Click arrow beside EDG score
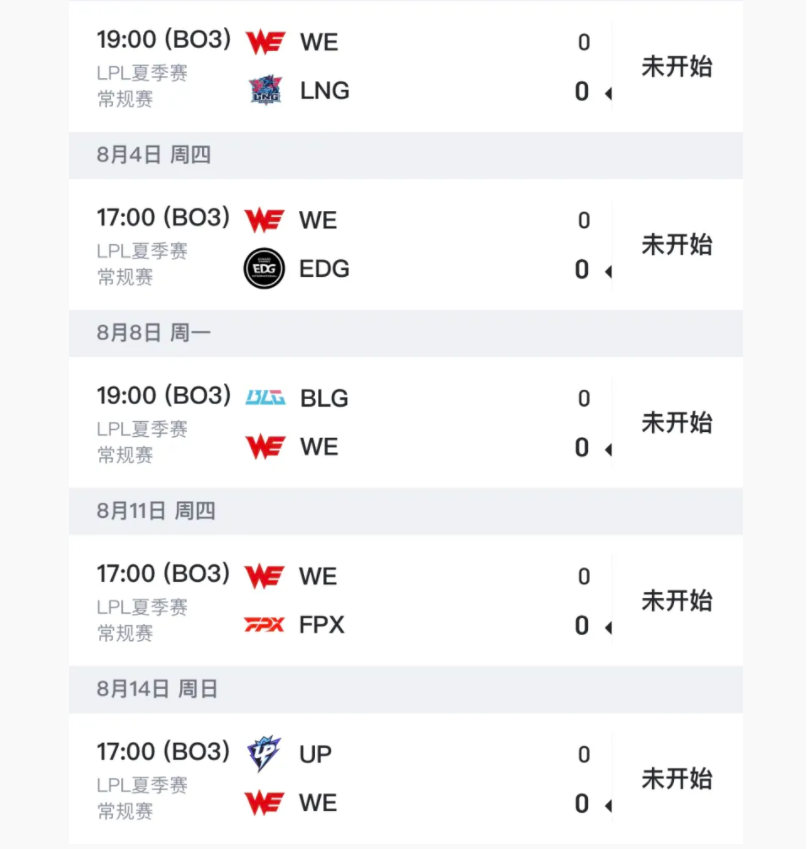 click(x=608, y=272)
